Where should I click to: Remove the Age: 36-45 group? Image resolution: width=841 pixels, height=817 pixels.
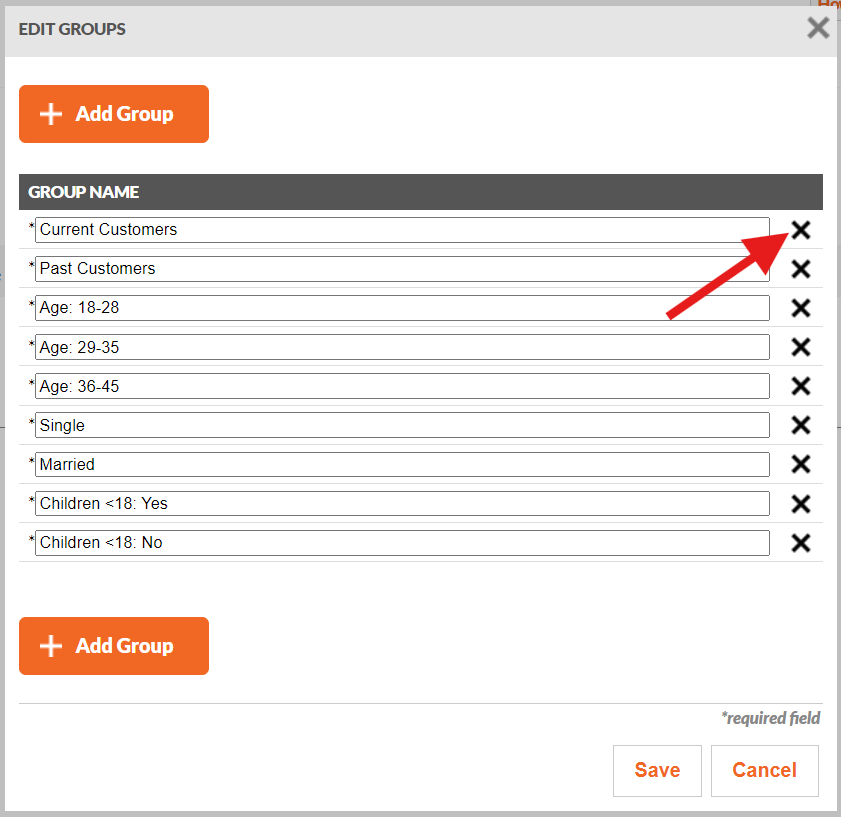800,386
